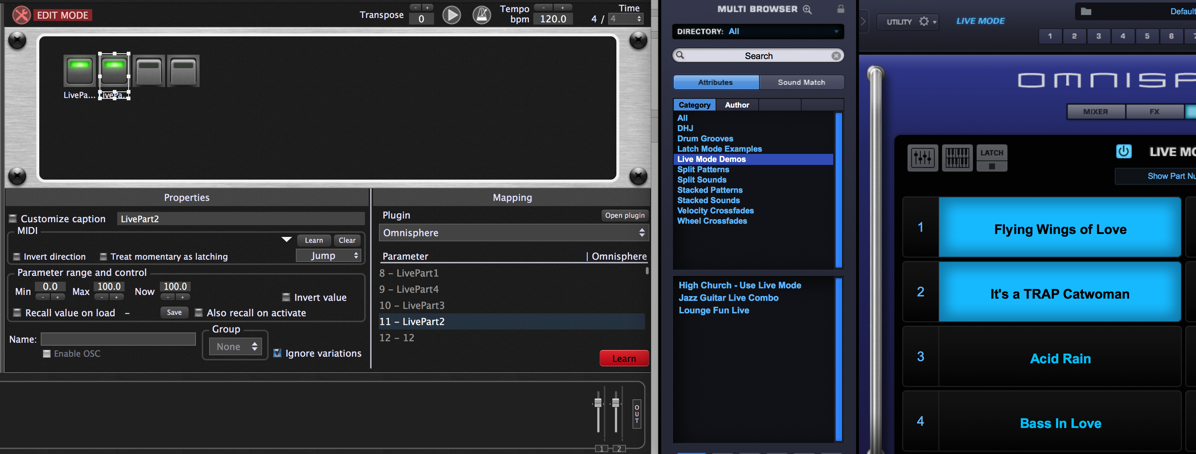Start playback with the play button
The image size is (1196, 454).
pos(452,14)
